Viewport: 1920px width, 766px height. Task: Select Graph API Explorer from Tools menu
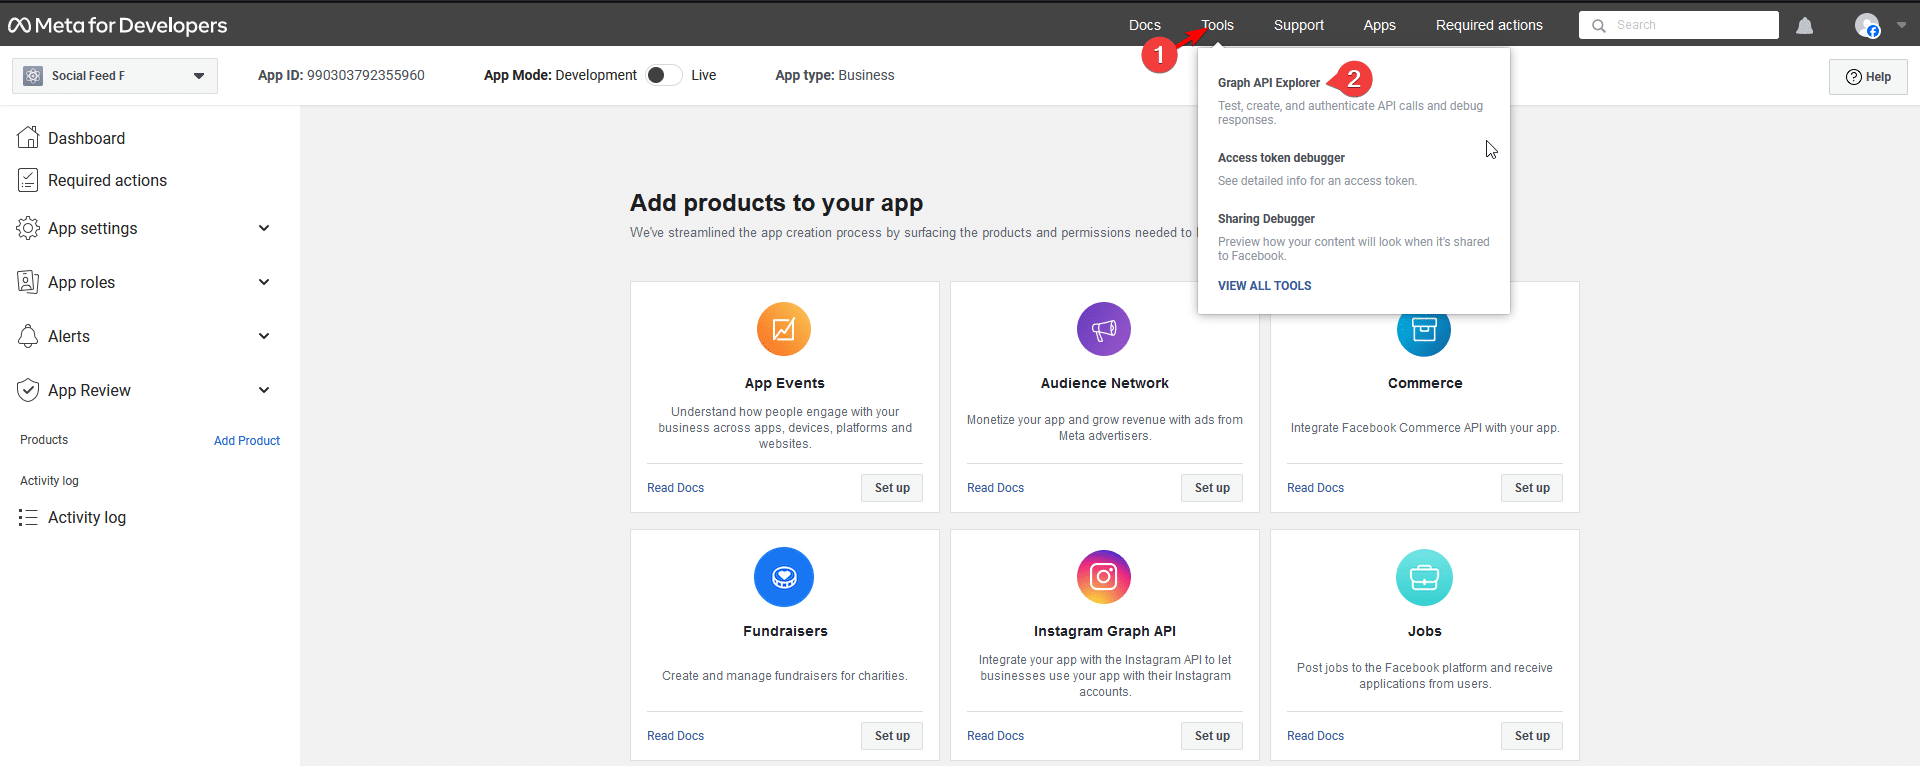[1268, 83]
